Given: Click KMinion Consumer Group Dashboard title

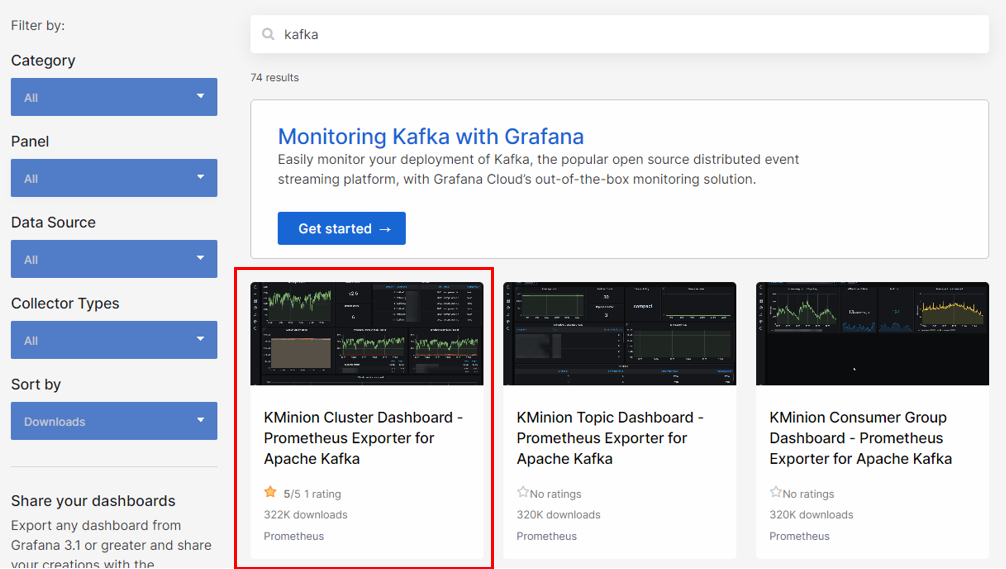Looking at the screenshot, I should click(860, 438).
